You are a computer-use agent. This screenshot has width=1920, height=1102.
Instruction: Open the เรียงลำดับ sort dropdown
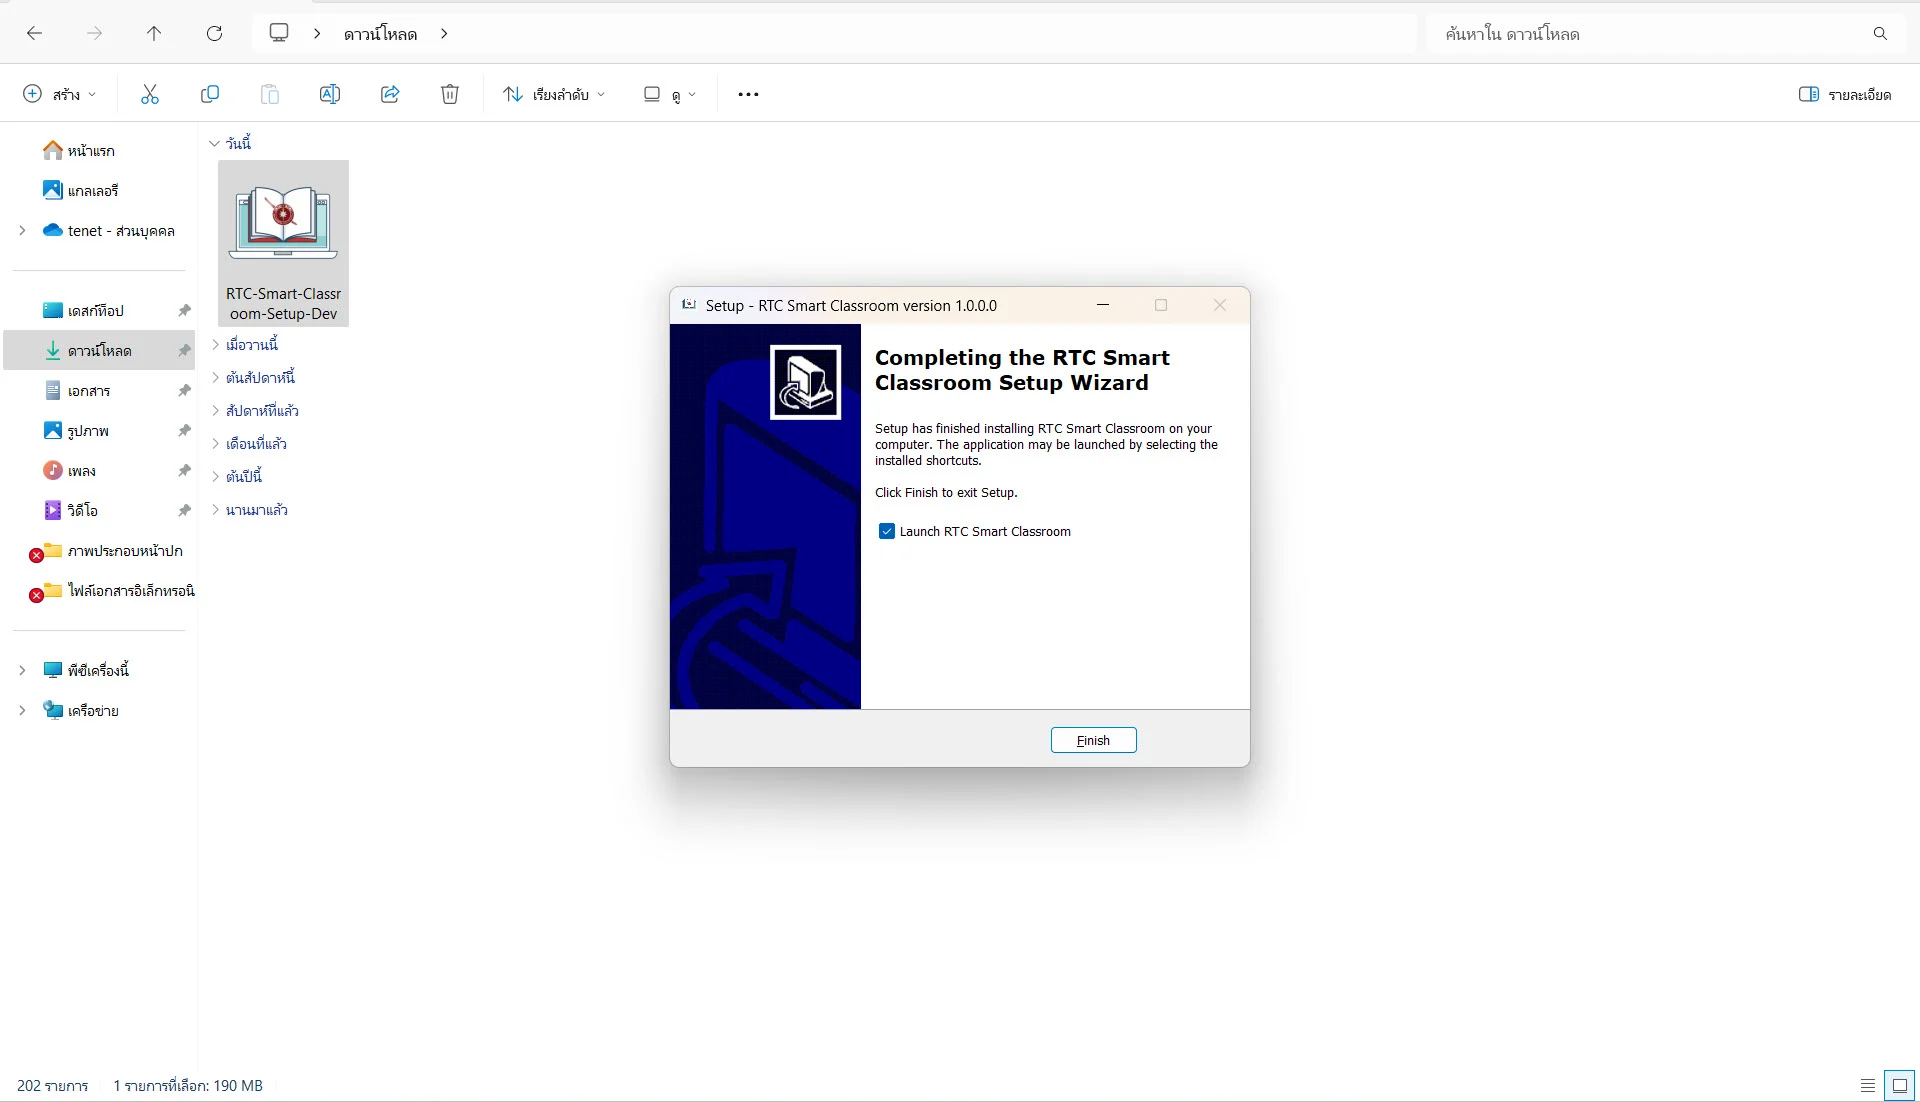(x=554, y=94)
